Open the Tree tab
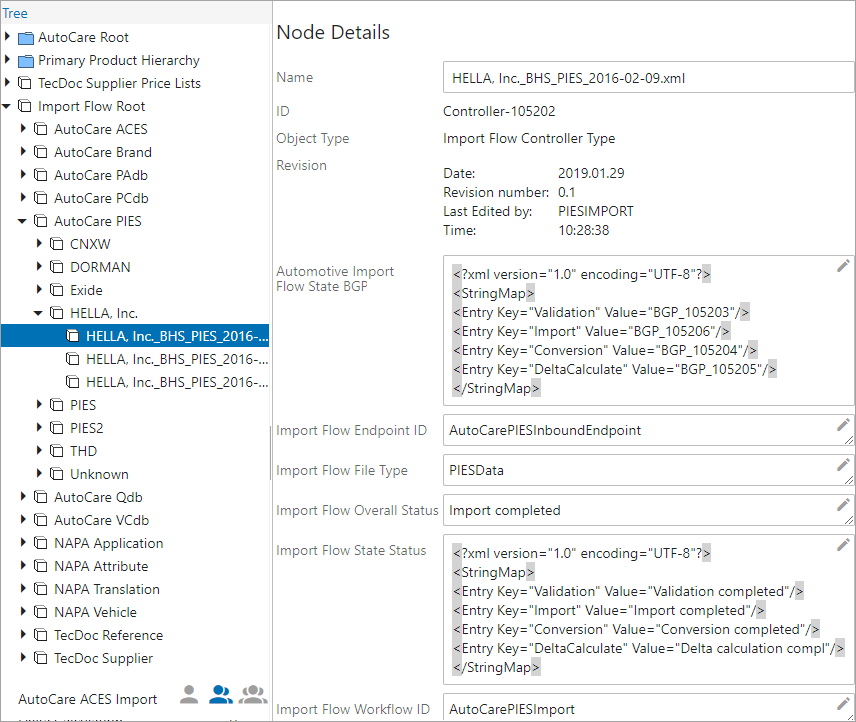This screenshot has width=856, height=722. (15, 13)
